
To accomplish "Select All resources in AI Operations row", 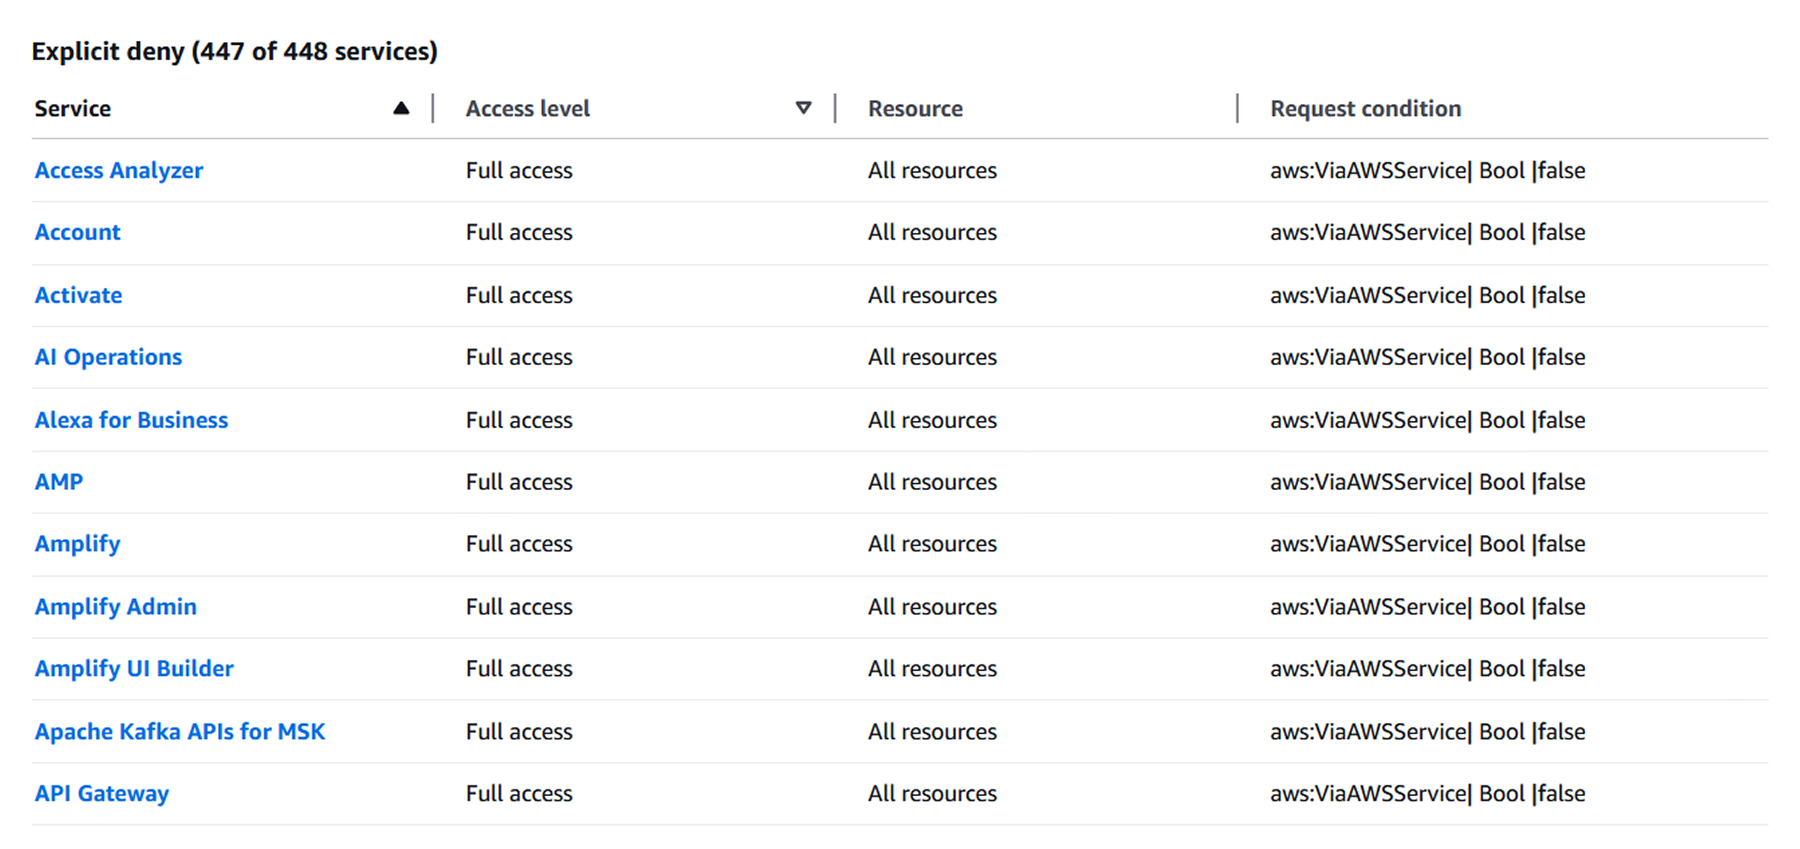I will [x=932, y=357].
